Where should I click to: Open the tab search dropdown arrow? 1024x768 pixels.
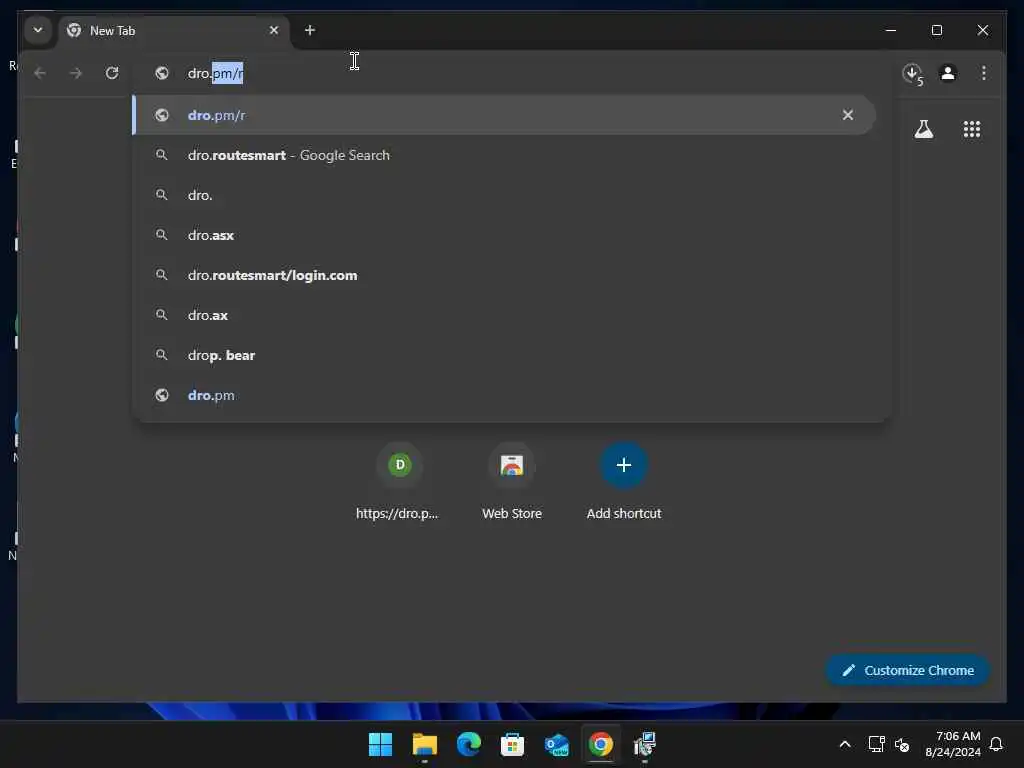click(38, 30)
